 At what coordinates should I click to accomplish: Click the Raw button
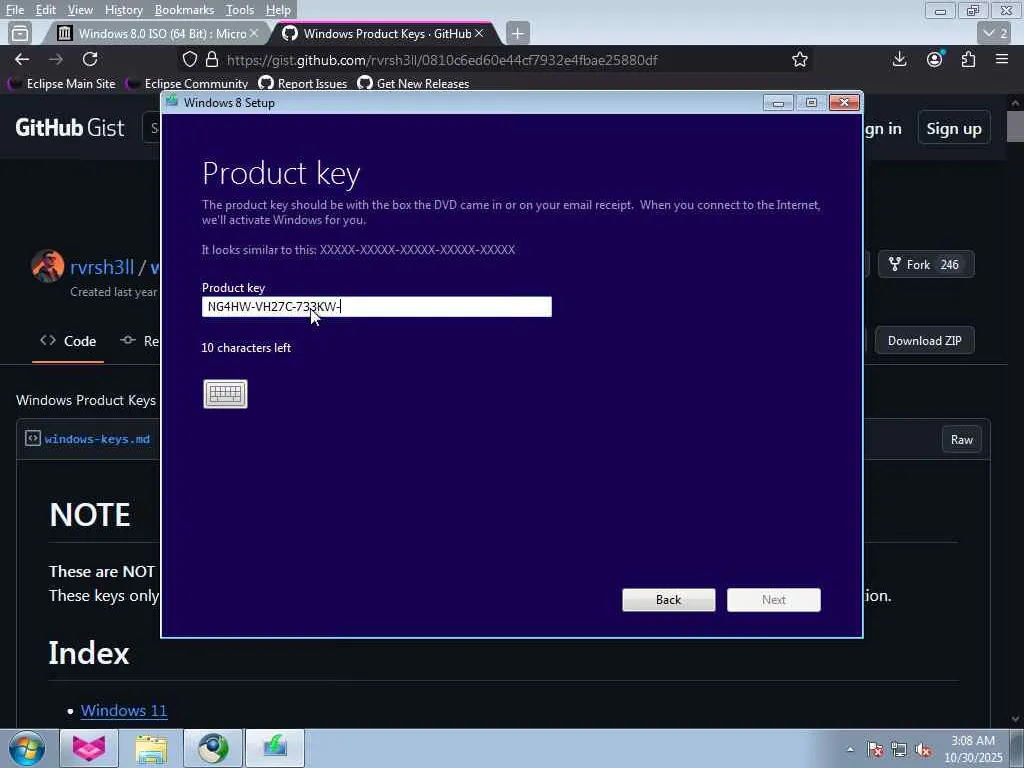961,440
